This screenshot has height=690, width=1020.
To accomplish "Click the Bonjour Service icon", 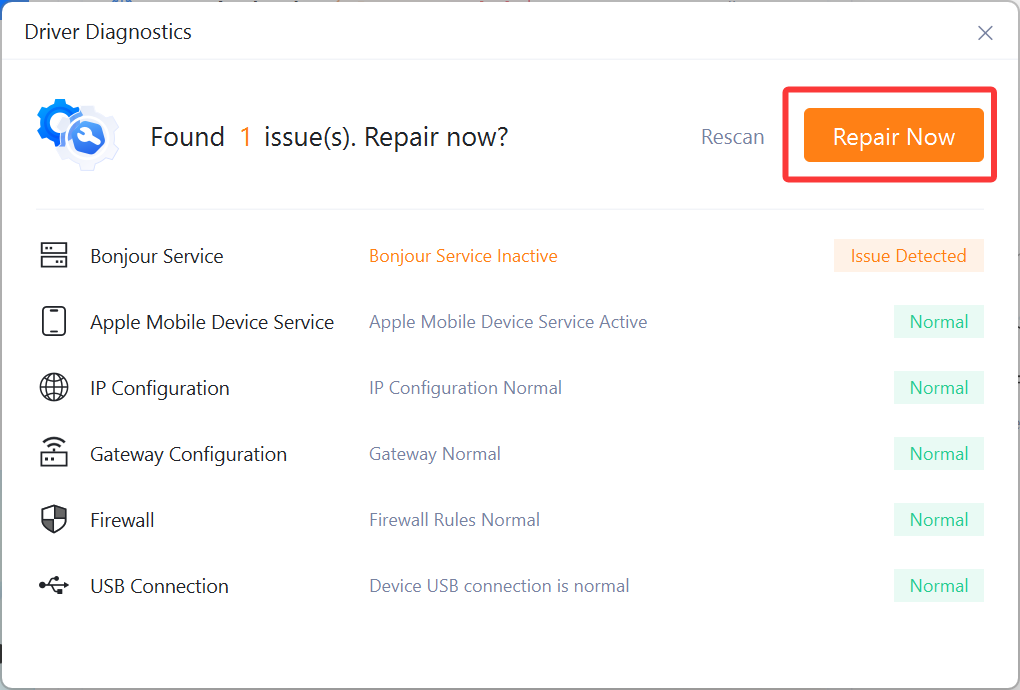I will coord(54,255).
